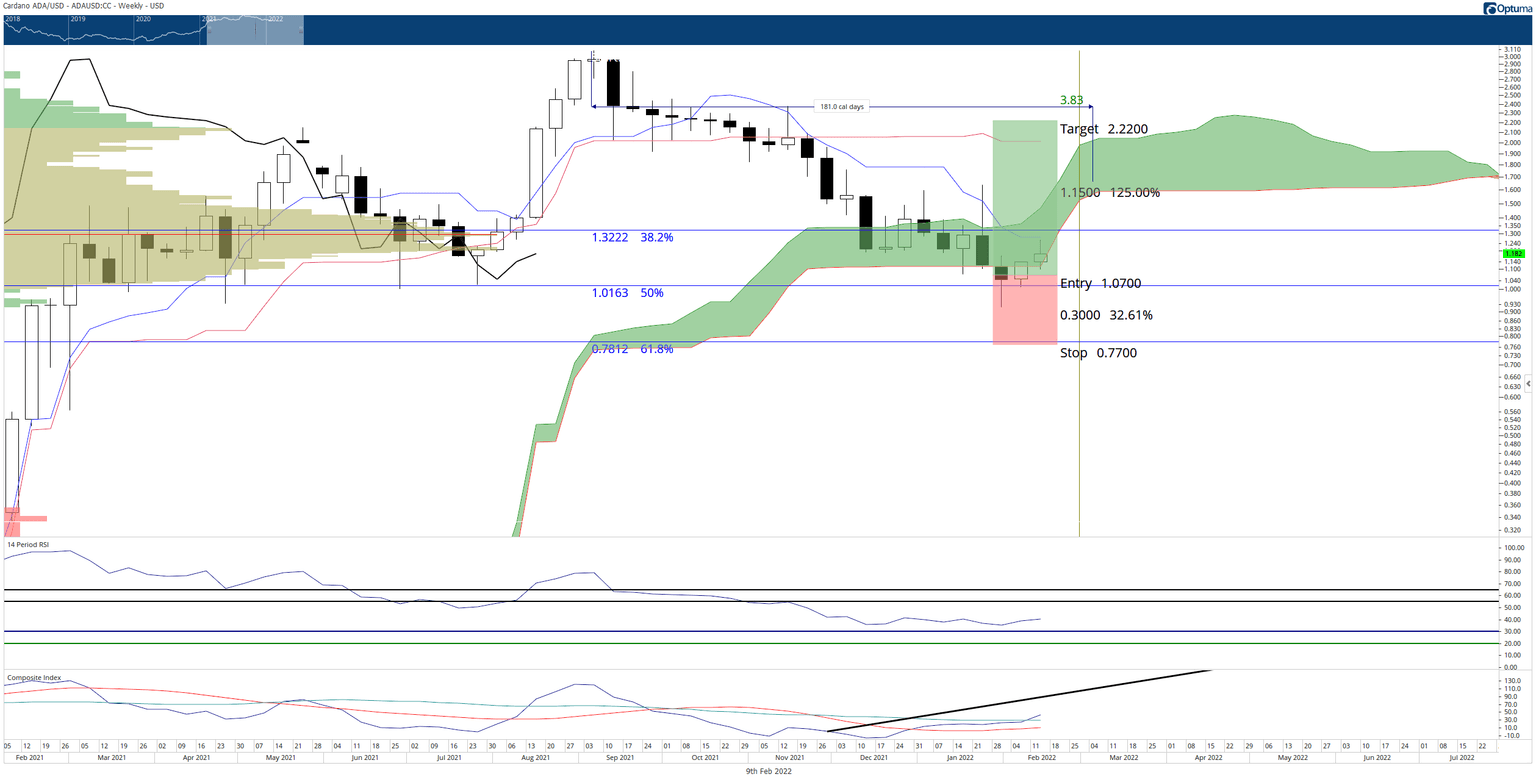Click 'Mar 2021' on the date axis

point(112,758)
